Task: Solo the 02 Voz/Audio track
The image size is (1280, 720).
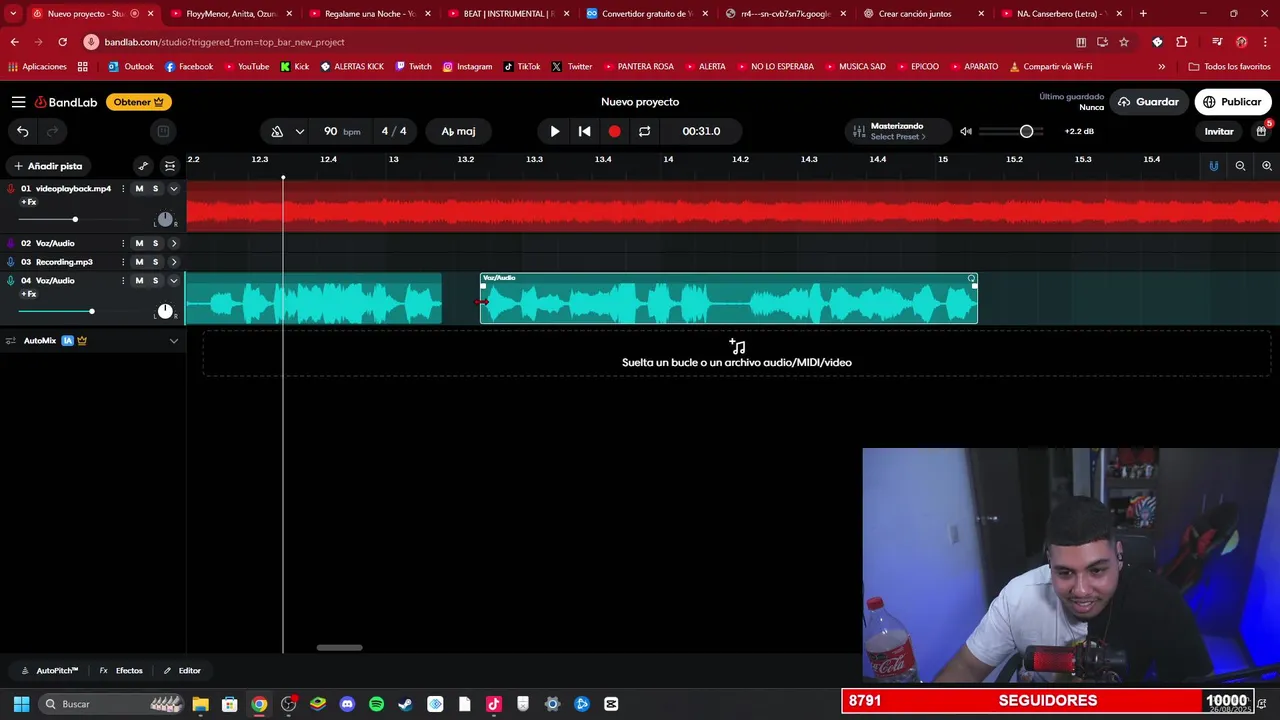Action: click(x=155, y=243)
